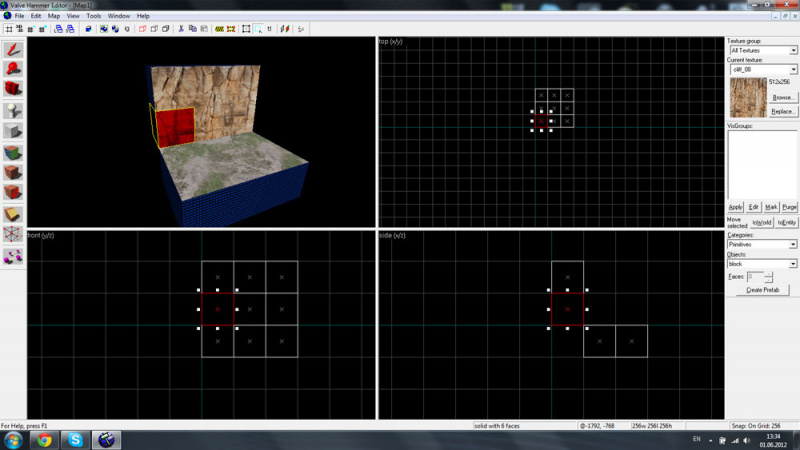This screenshot has width=800, height=450.
Task: Open Google Chrome from taskbar
Action: coord(44,440)
